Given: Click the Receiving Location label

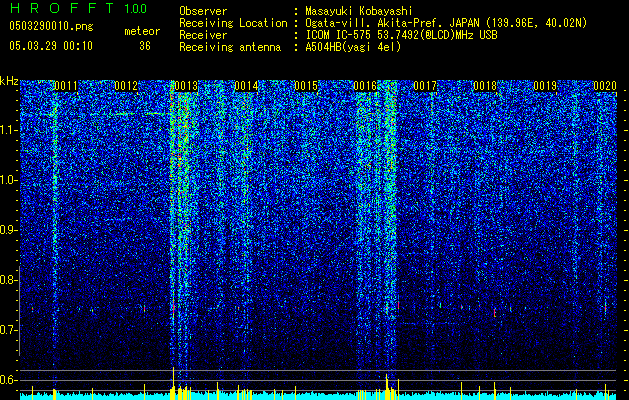Looking at the screenshot, I should coord(233,23).
